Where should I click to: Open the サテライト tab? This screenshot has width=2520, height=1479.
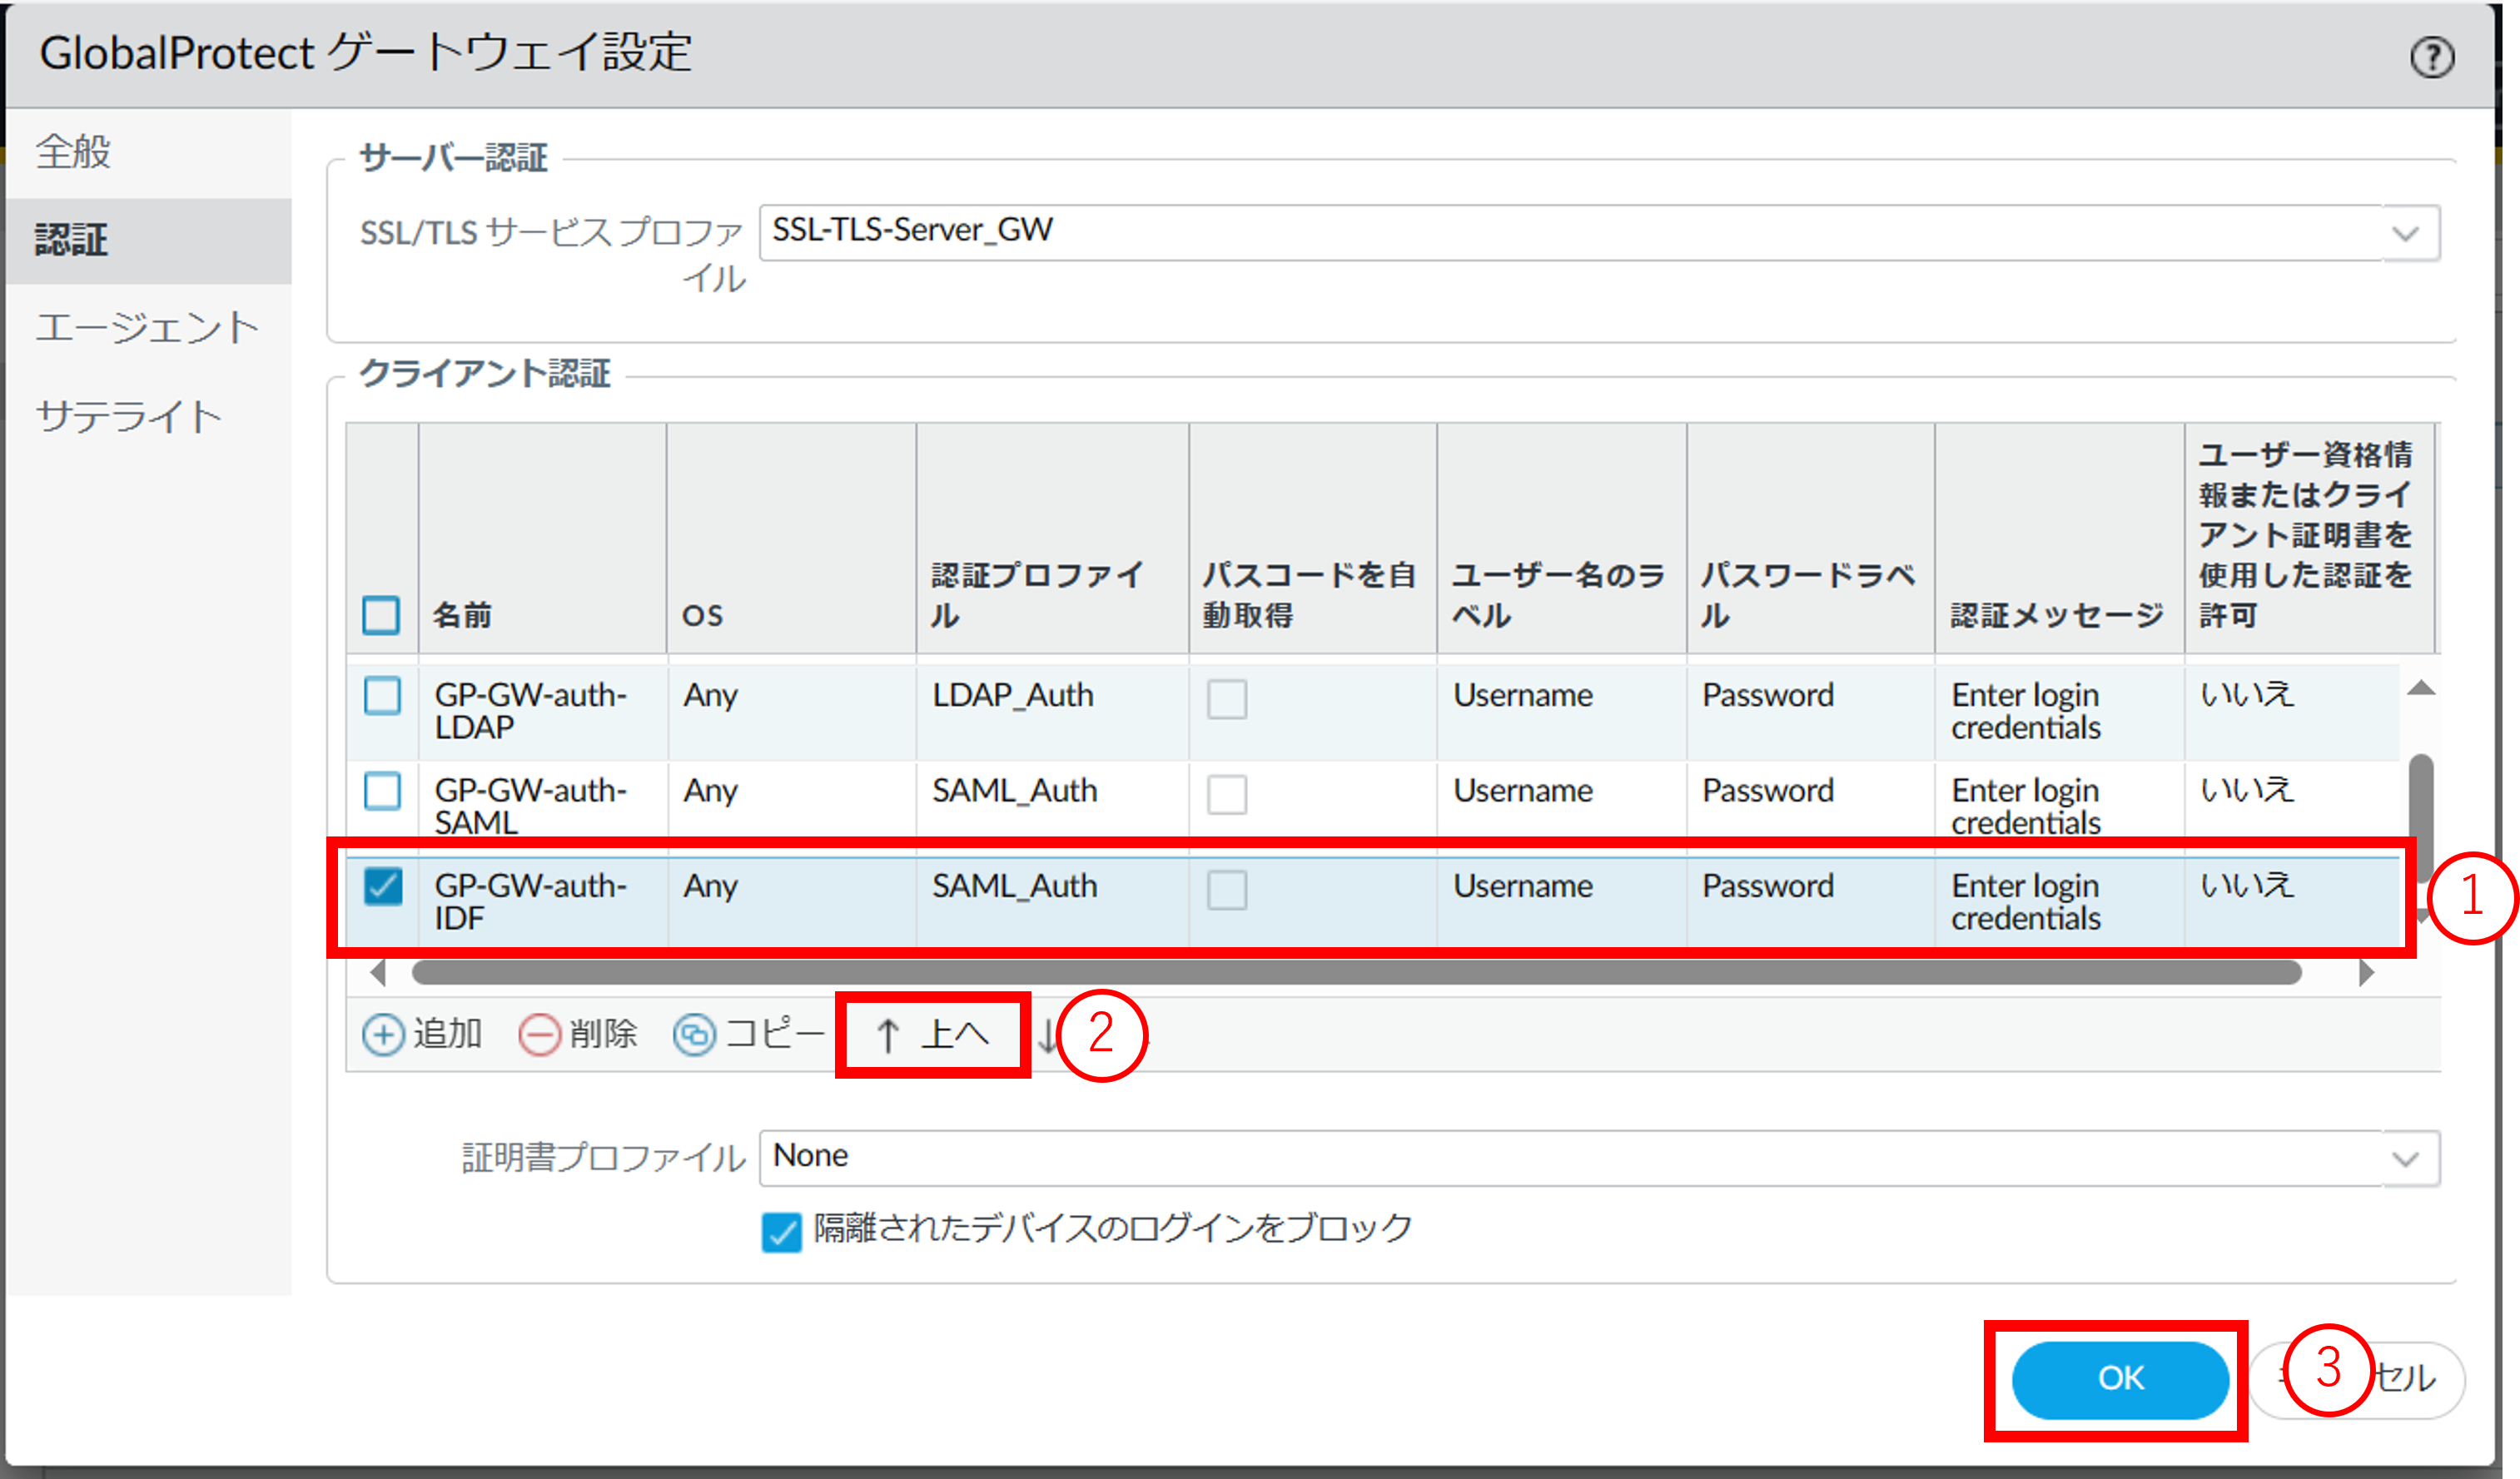tap(128, 416)
